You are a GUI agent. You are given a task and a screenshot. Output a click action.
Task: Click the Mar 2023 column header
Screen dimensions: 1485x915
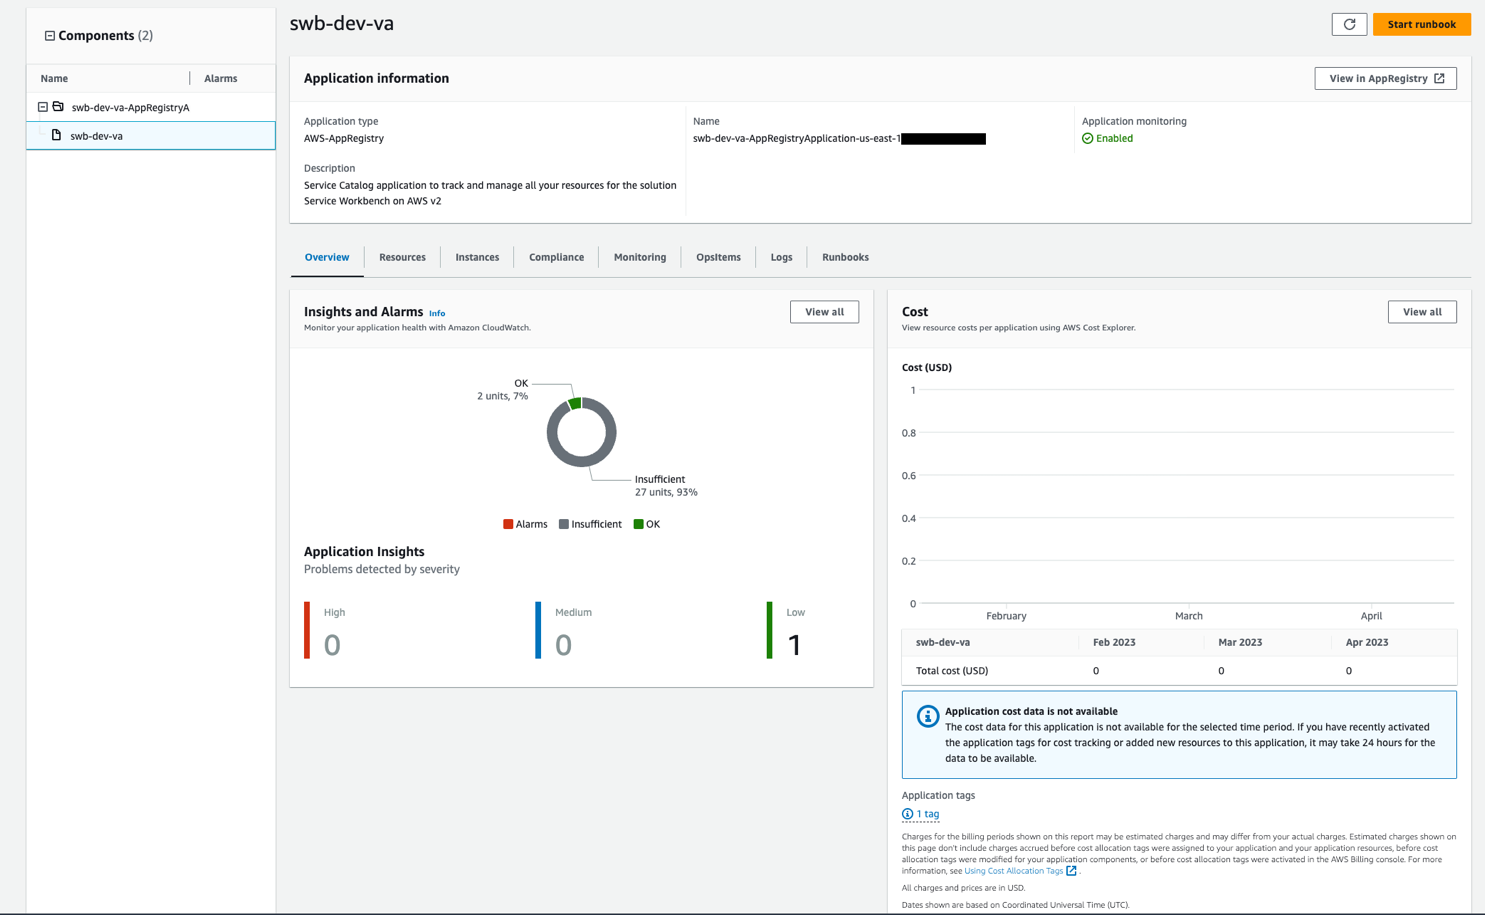[1240, 642]
